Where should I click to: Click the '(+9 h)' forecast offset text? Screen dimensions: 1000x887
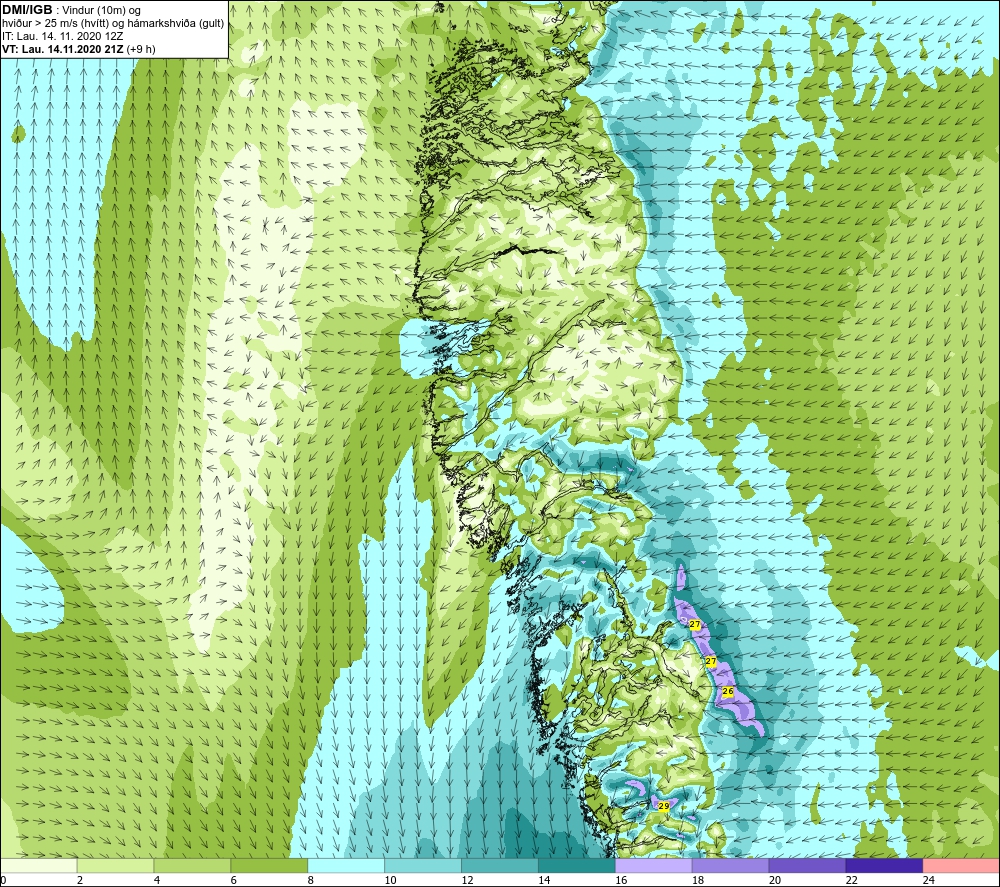[x=141, y=49]
